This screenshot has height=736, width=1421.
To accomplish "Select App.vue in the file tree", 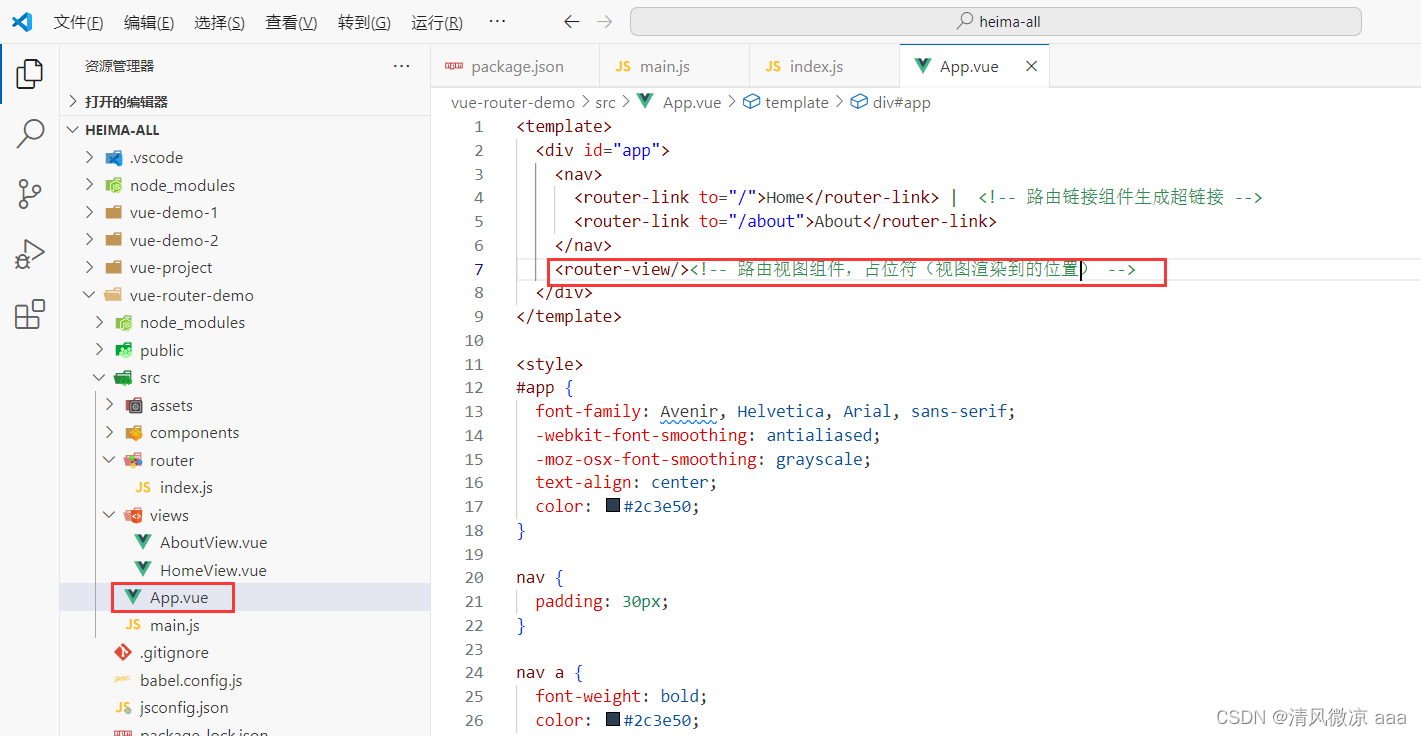I will tap(245, 597).
